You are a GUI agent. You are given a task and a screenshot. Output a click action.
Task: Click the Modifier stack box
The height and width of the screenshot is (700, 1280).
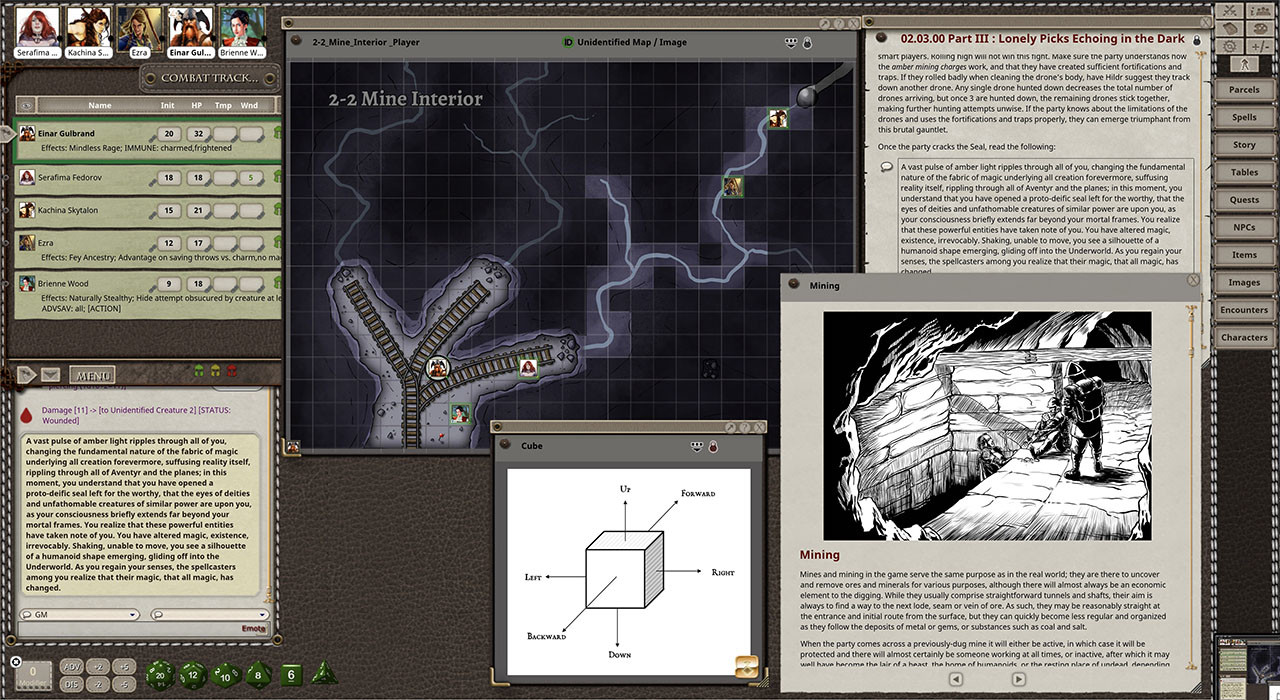[x=32, y=674]
